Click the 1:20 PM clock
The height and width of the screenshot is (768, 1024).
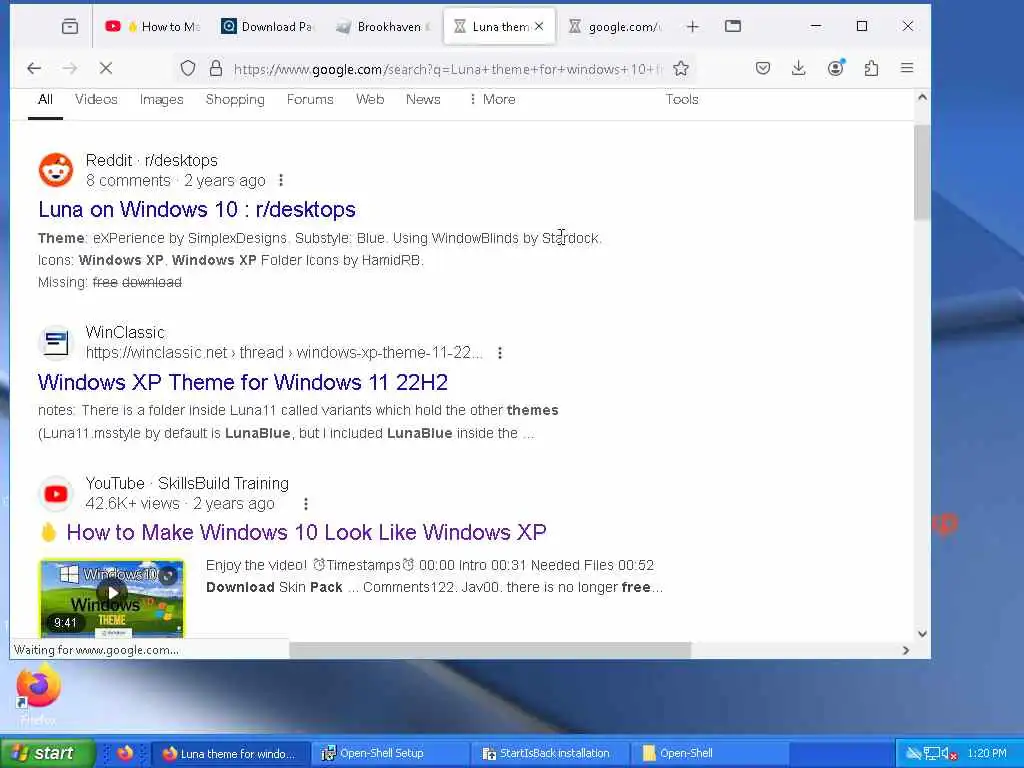(987, 753)
